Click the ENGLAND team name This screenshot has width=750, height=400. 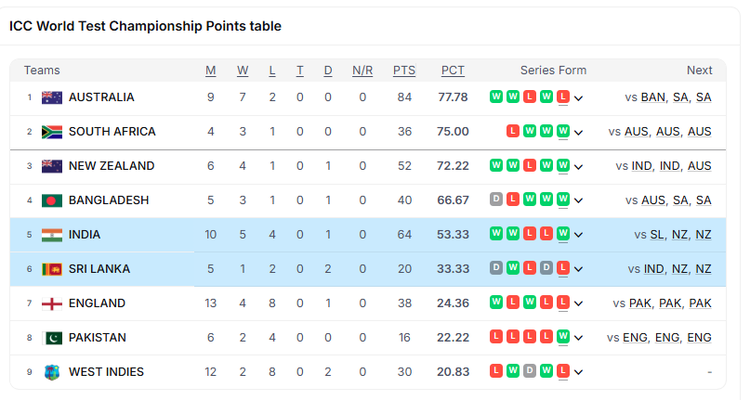tap(97, 303)
